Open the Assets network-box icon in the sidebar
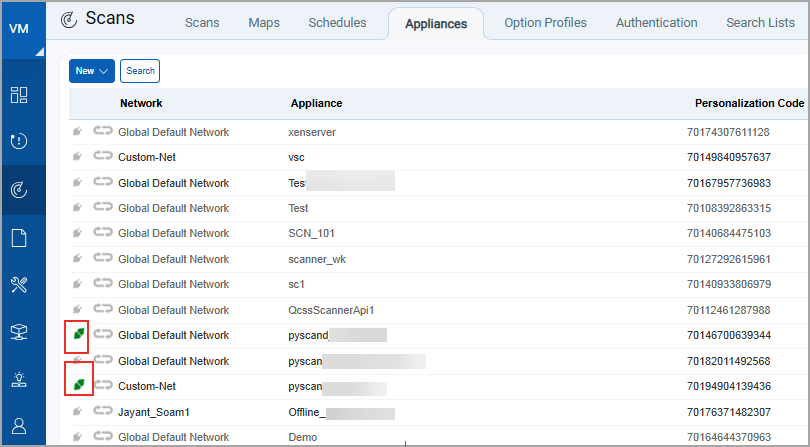Screen dimensions: 810x447 19,332
